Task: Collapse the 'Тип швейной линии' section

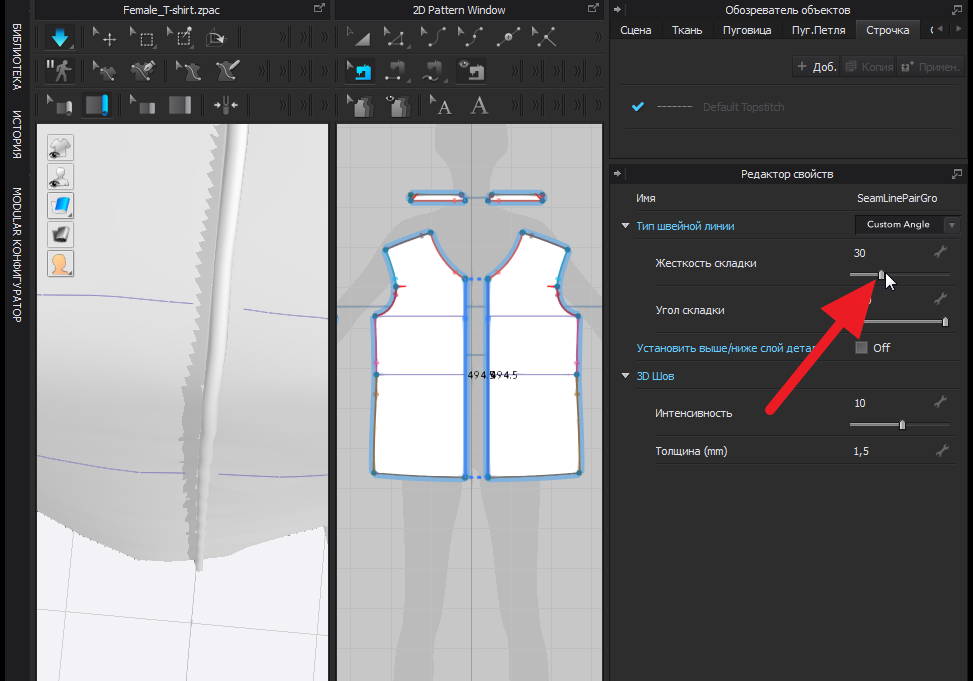Action: point(626,226)
